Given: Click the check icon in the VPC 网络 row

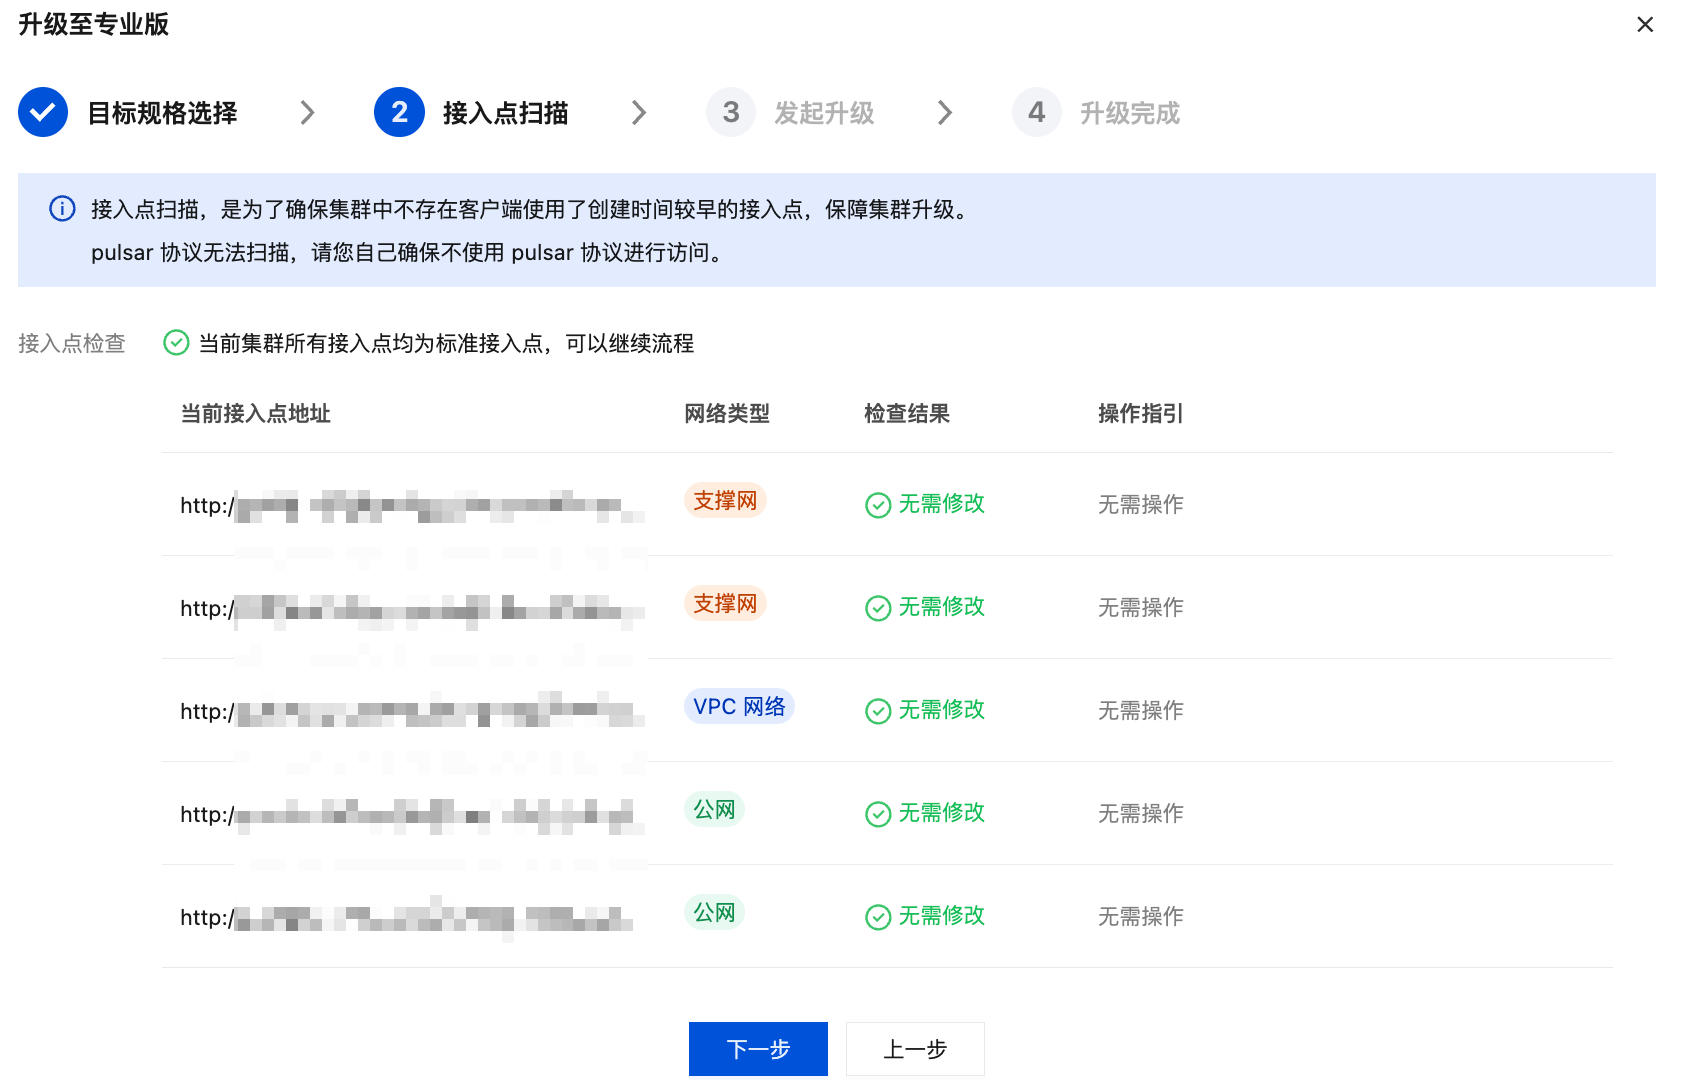Looking at the screenshot, I should pos(878,711).
